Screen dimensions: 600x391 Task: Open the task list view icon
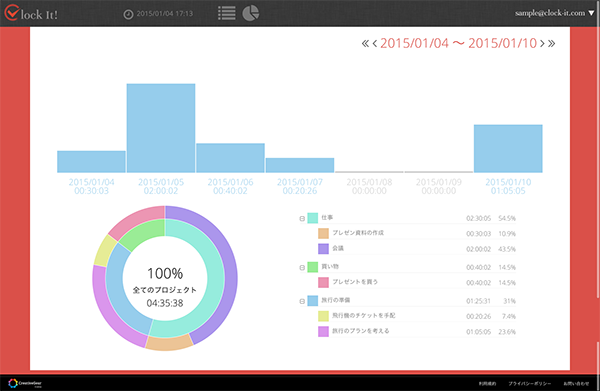(227, 13)
